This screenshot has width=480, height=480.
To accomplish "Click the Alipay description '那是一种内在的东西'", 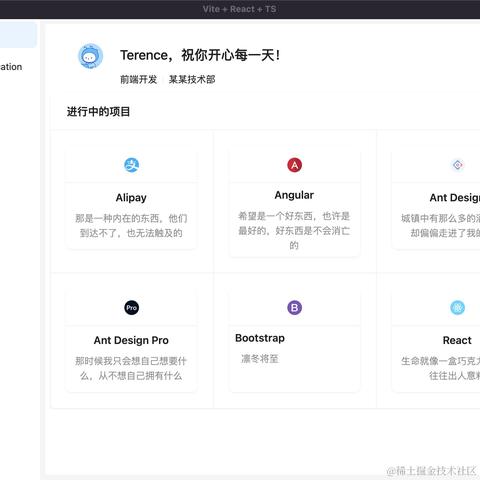I will coord(131,226).
